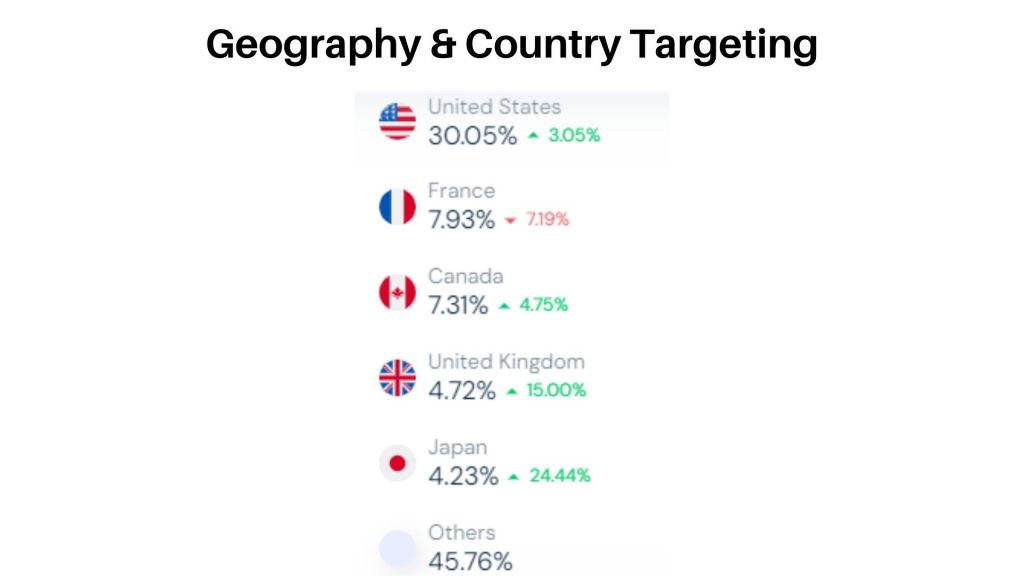Screen dimensions: 1024x576
Task: Select the United Kingdom country label
Action: tap(506, 362)
